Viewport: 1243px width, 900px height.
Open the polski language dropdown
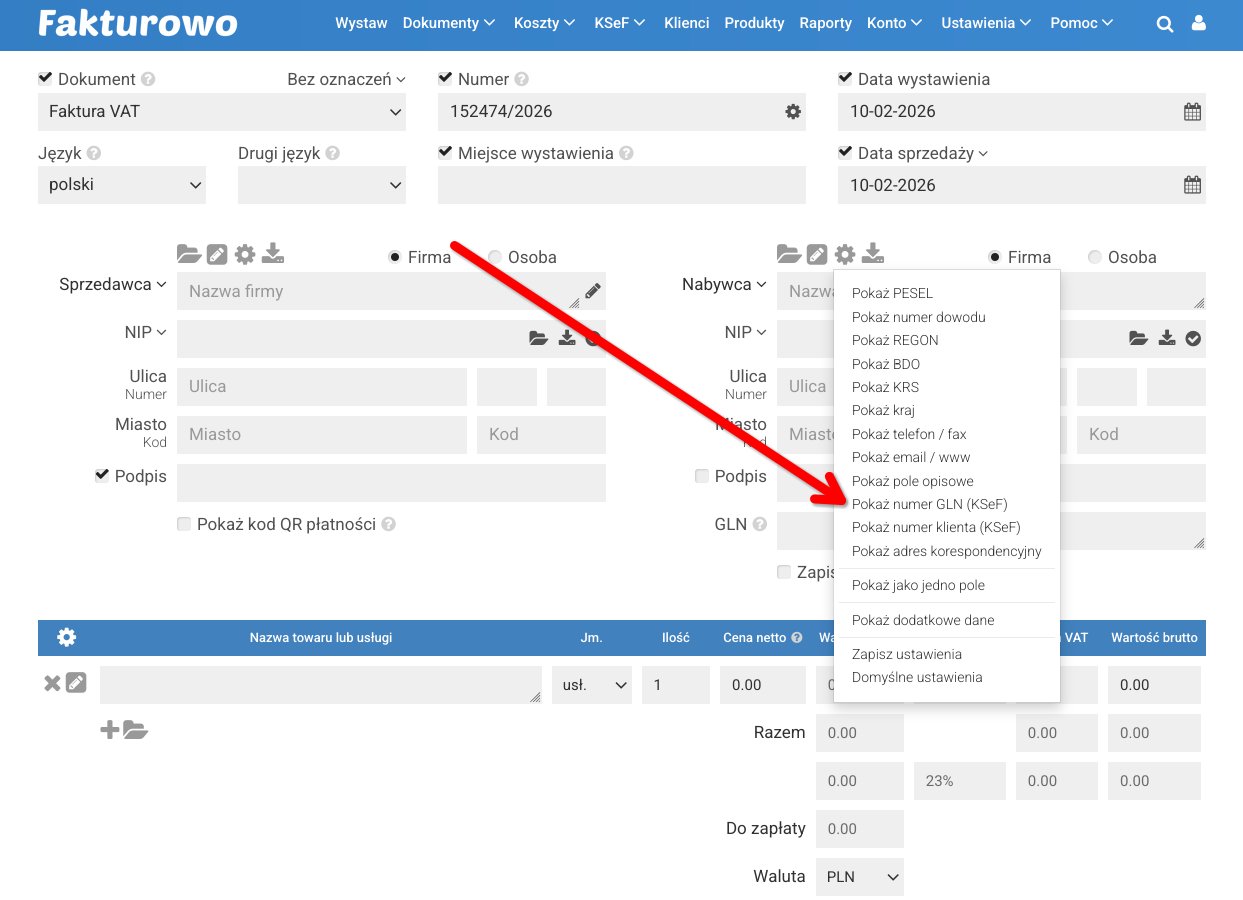pyautogui.click(x=122, y=186)
